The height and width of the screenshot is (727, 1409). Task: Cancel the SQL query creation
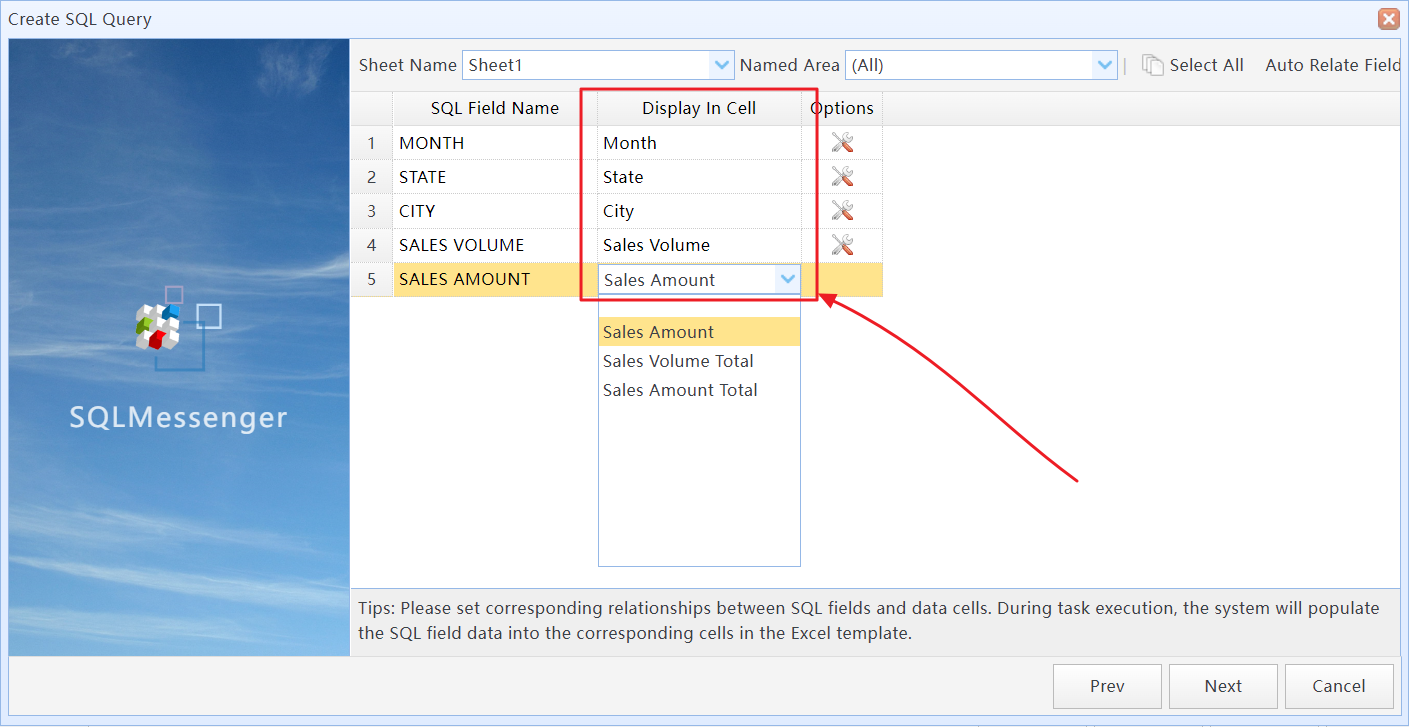1338,686
